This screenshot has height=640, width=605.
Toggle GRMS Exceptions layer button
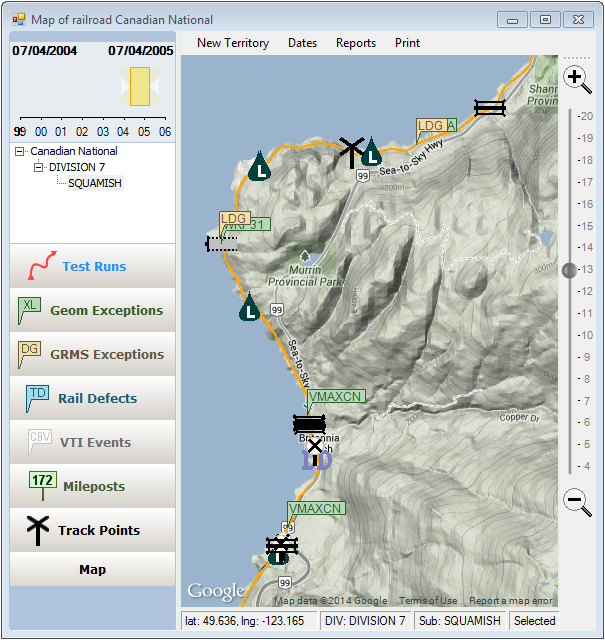point(93,354)
